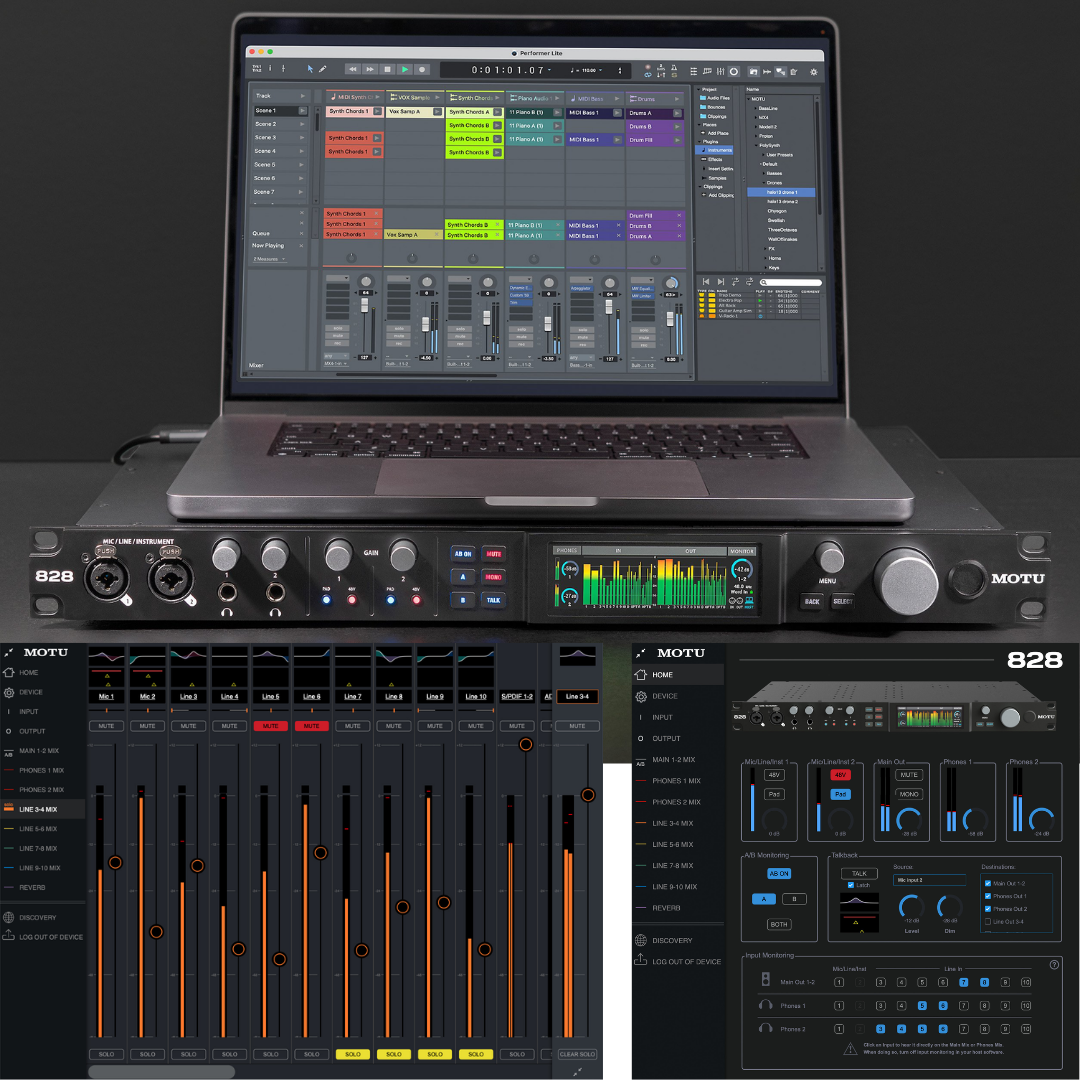Check Line Out 3-4 talkback destination
Screen dimensions: 1080x1080
[988, 922]
